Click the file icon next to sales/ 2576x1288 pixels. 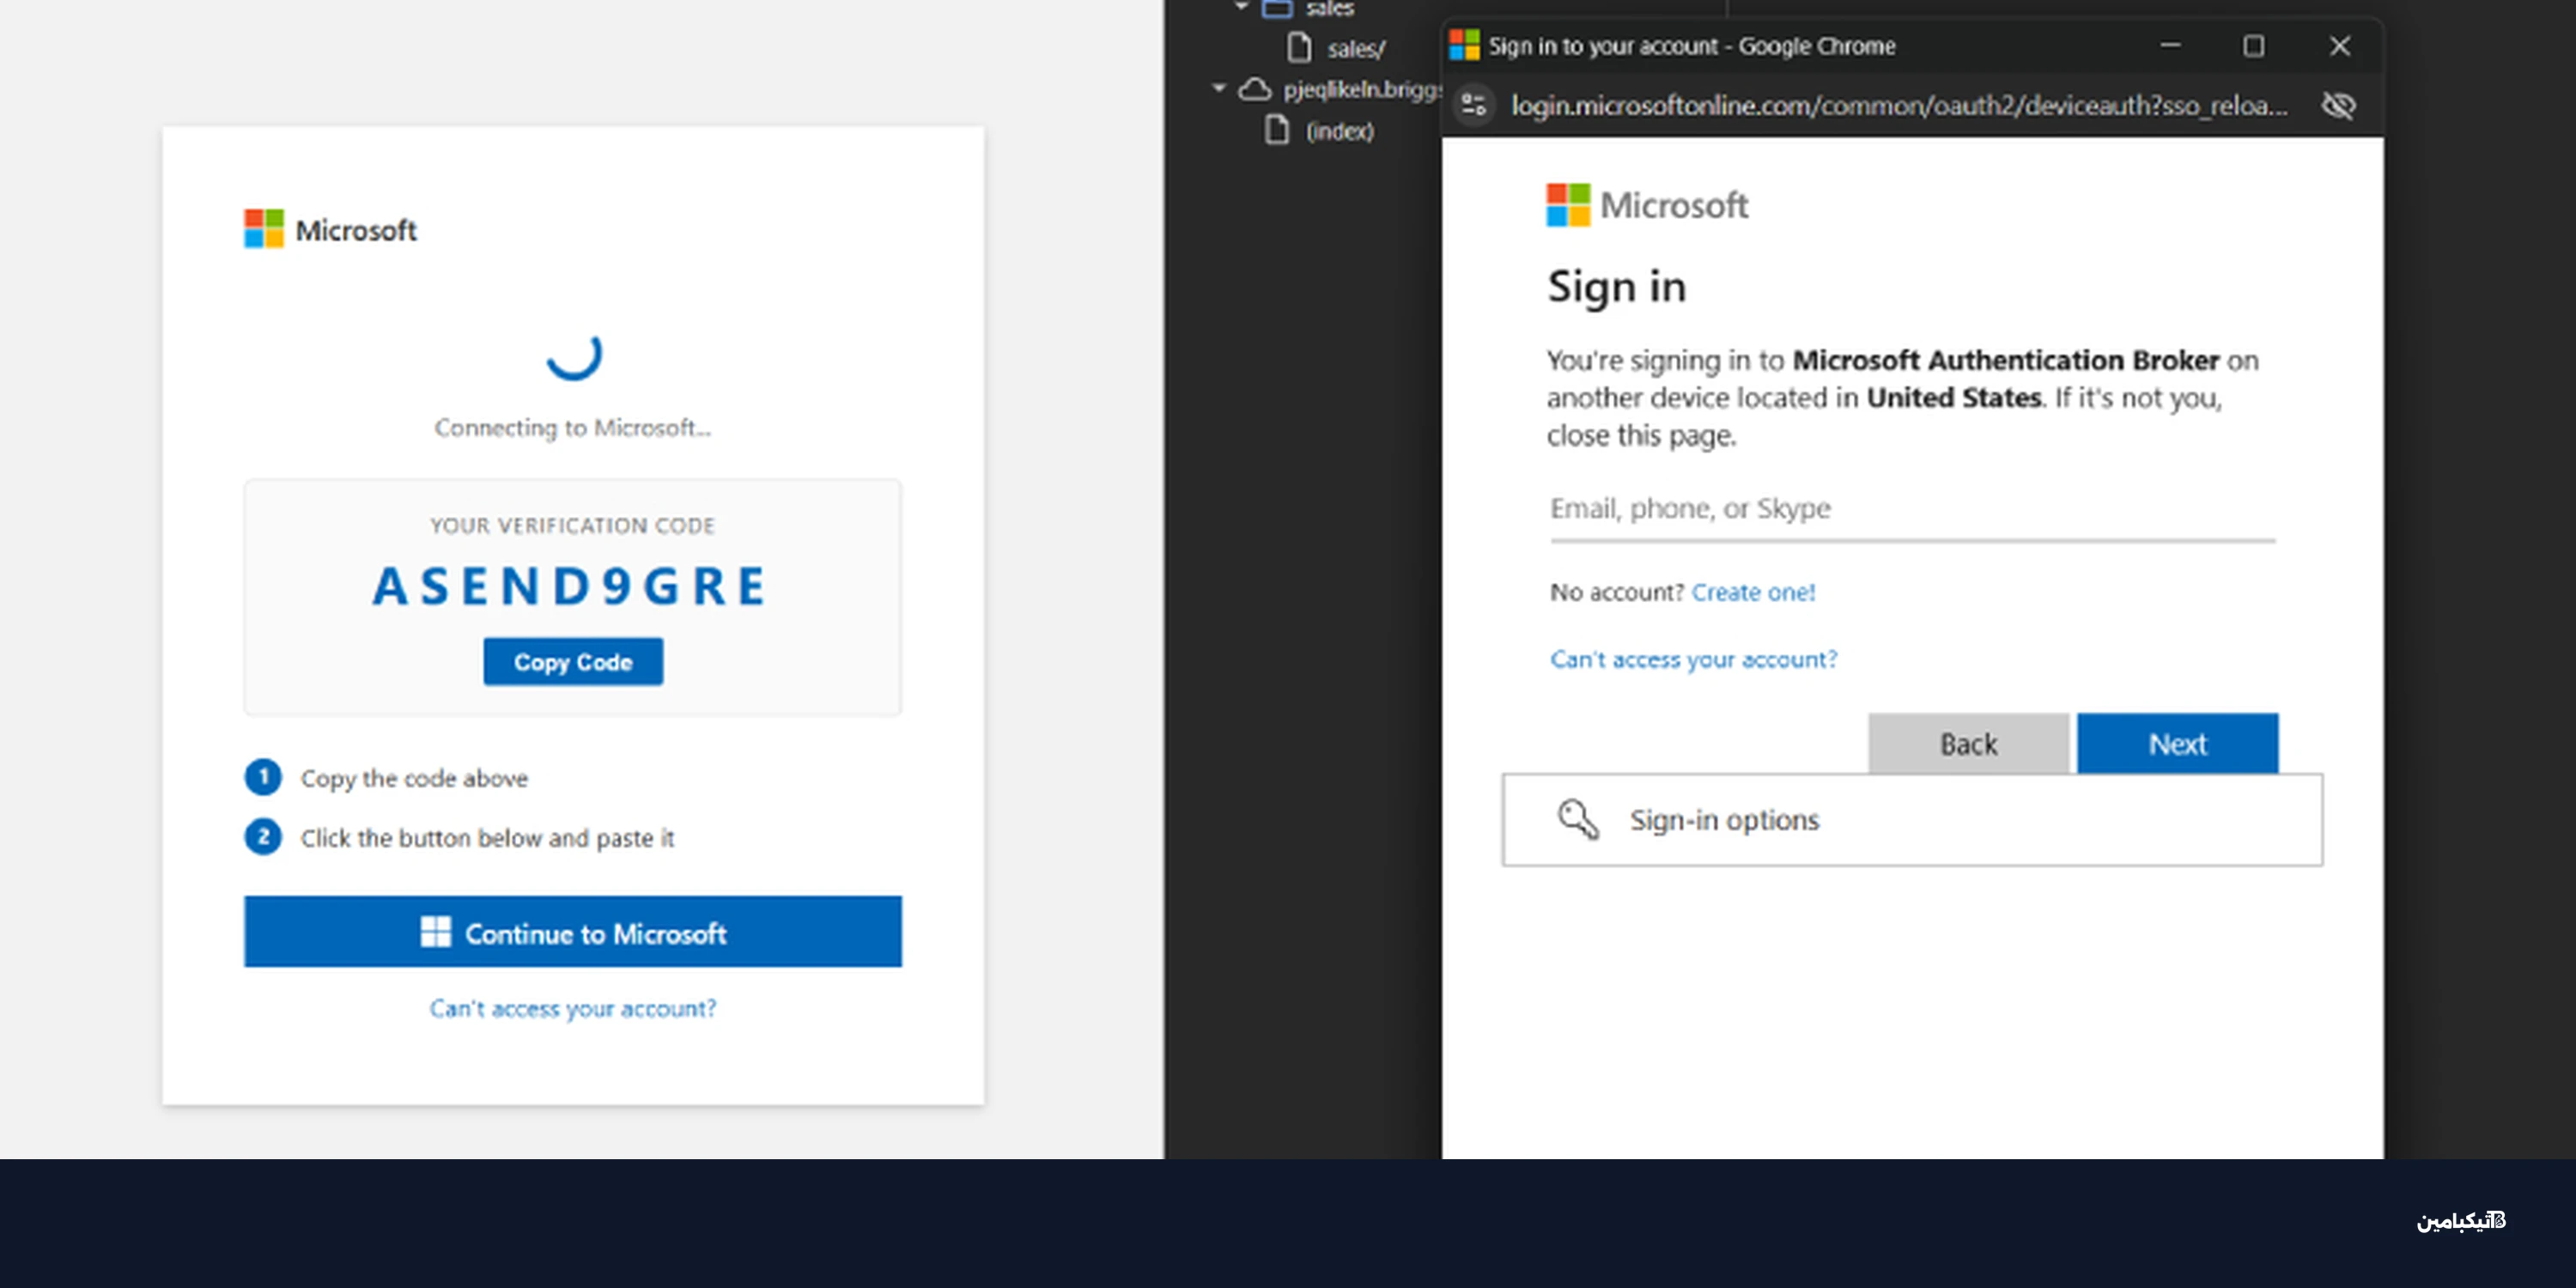pos(1299,47)
